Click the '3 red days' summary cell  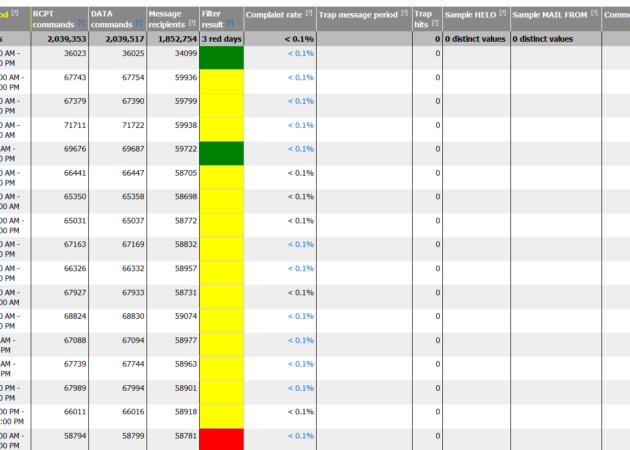pos(222,39)
